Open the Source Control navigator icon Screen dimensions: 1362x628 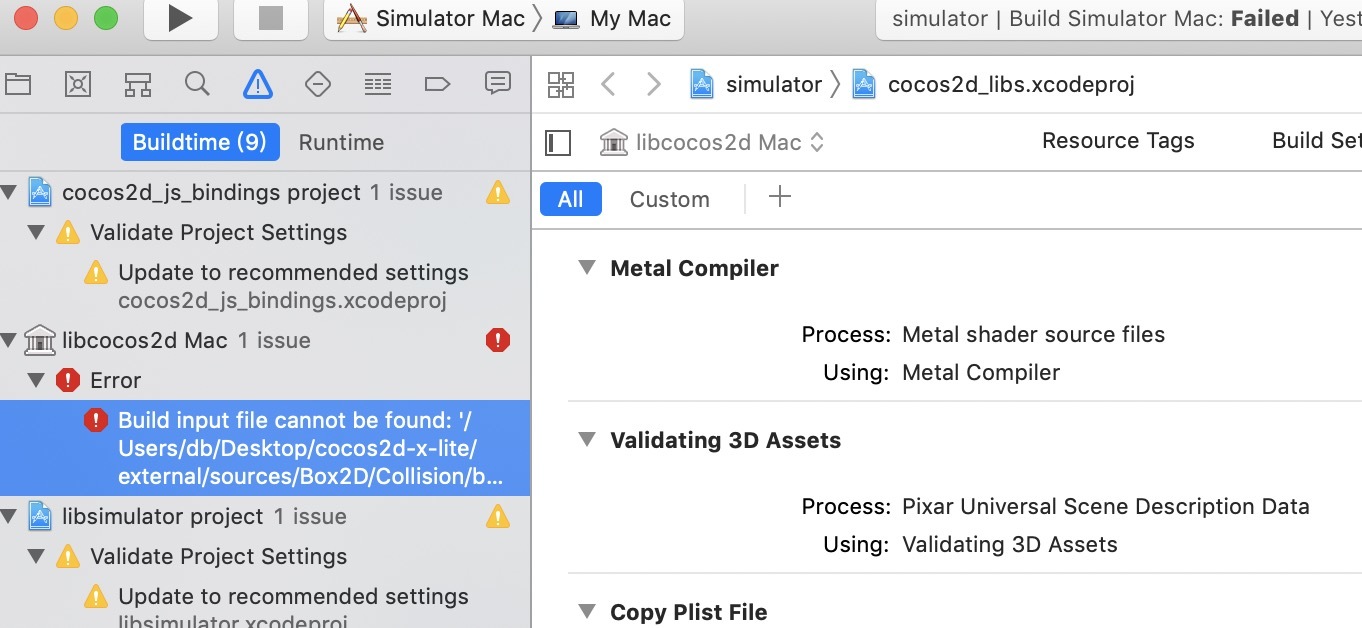coord(78,84)
